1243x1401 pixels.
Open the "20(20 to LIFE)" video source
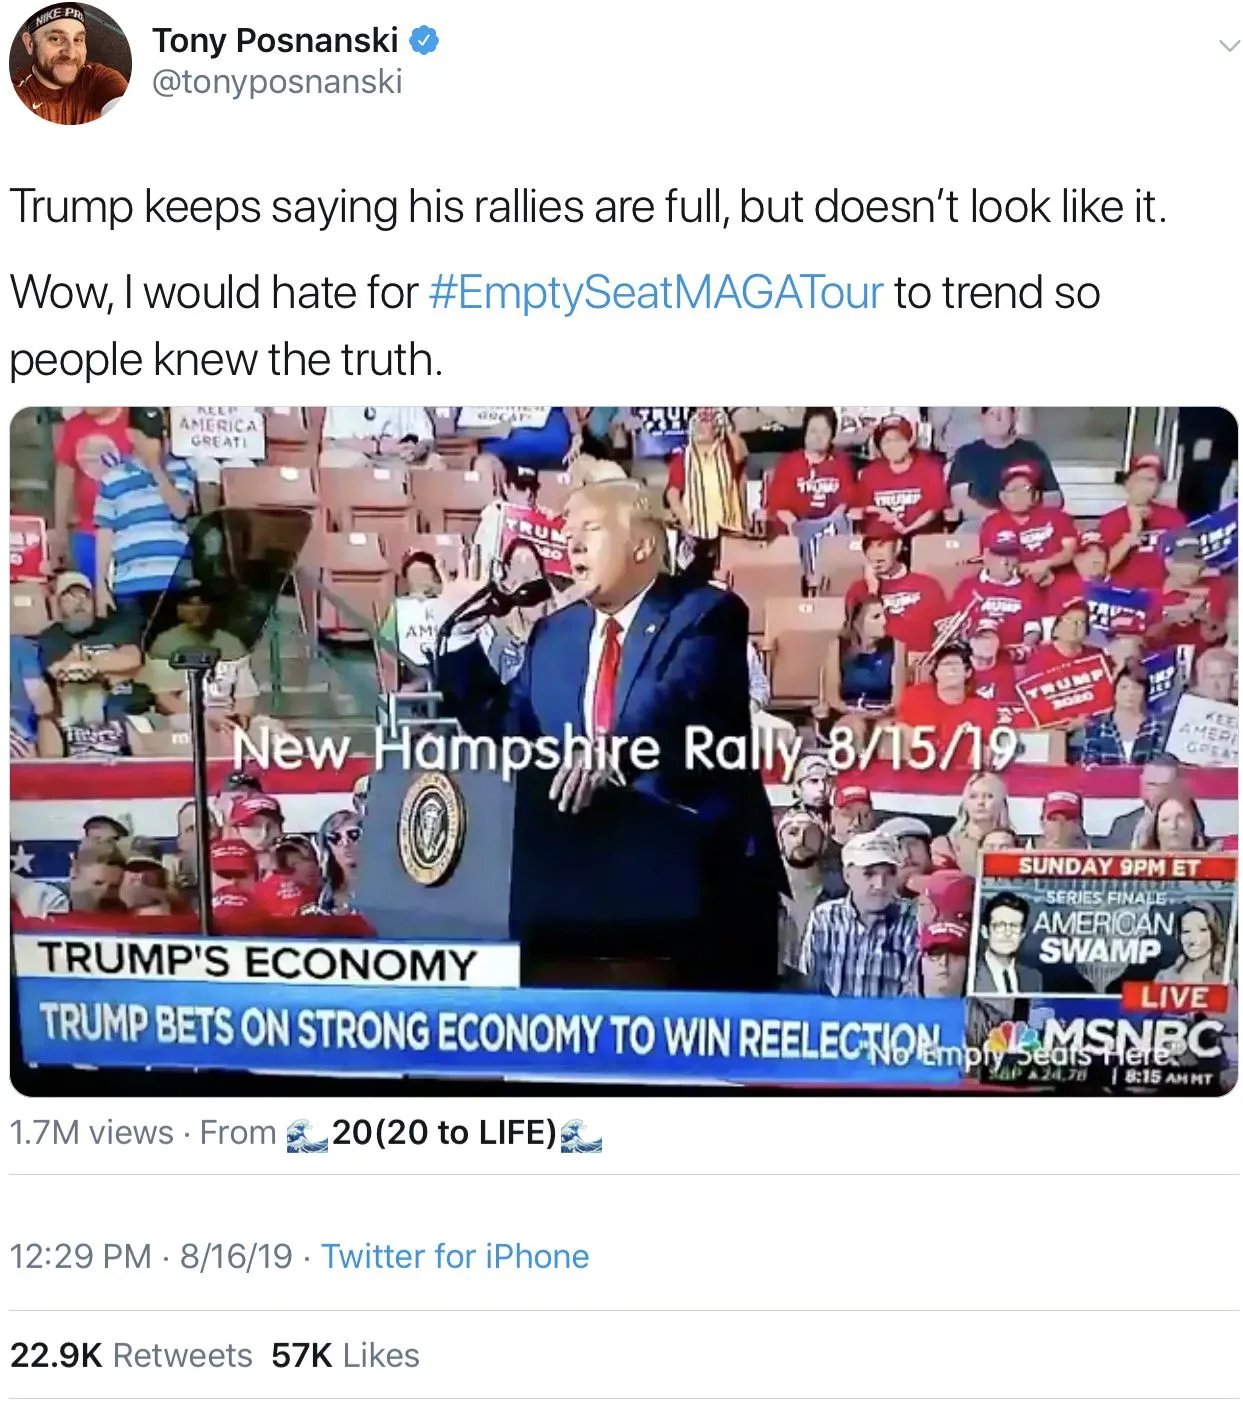[x=444, y=1133]
